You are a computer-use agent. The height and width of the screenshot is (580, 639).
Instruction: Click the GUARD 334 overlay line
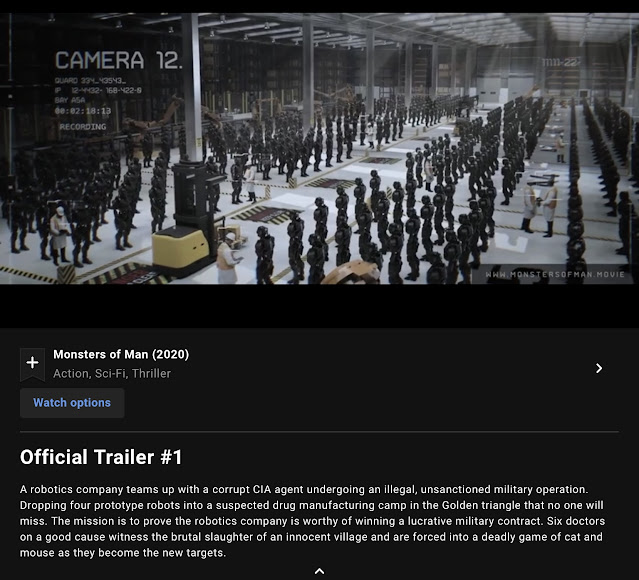tap(90, 81)
